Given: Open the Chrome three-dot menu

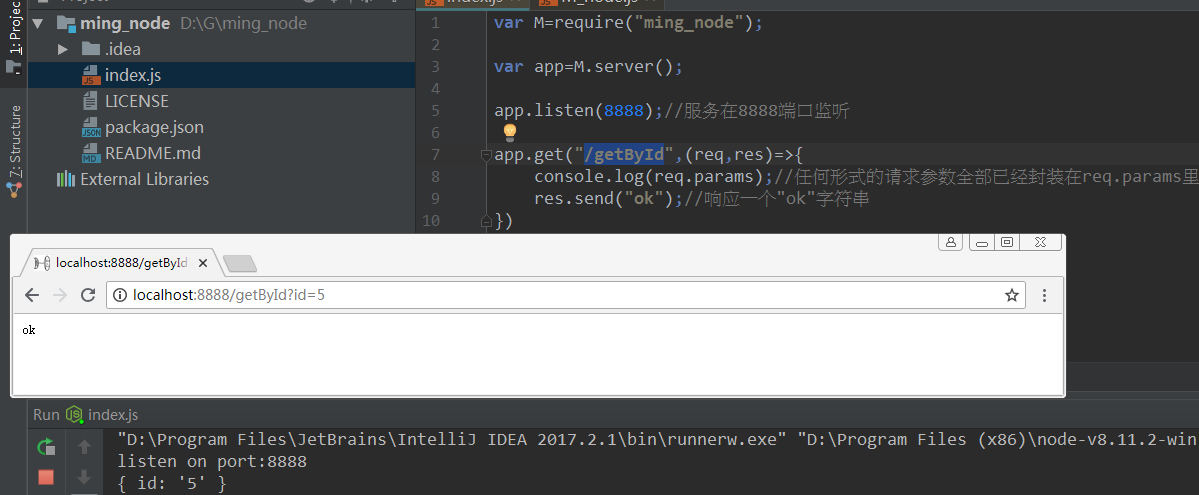Looking at the screenshot, I should (1044, 295).
